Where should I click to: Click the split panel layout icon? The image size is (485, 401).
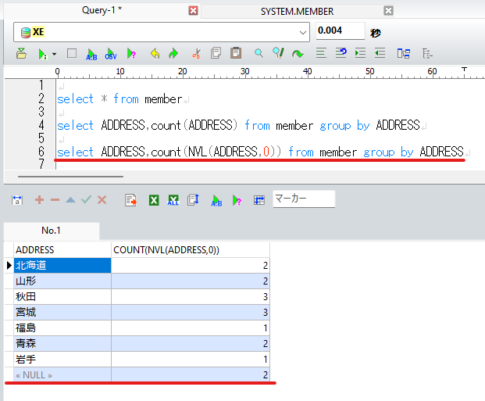(403, 53)
